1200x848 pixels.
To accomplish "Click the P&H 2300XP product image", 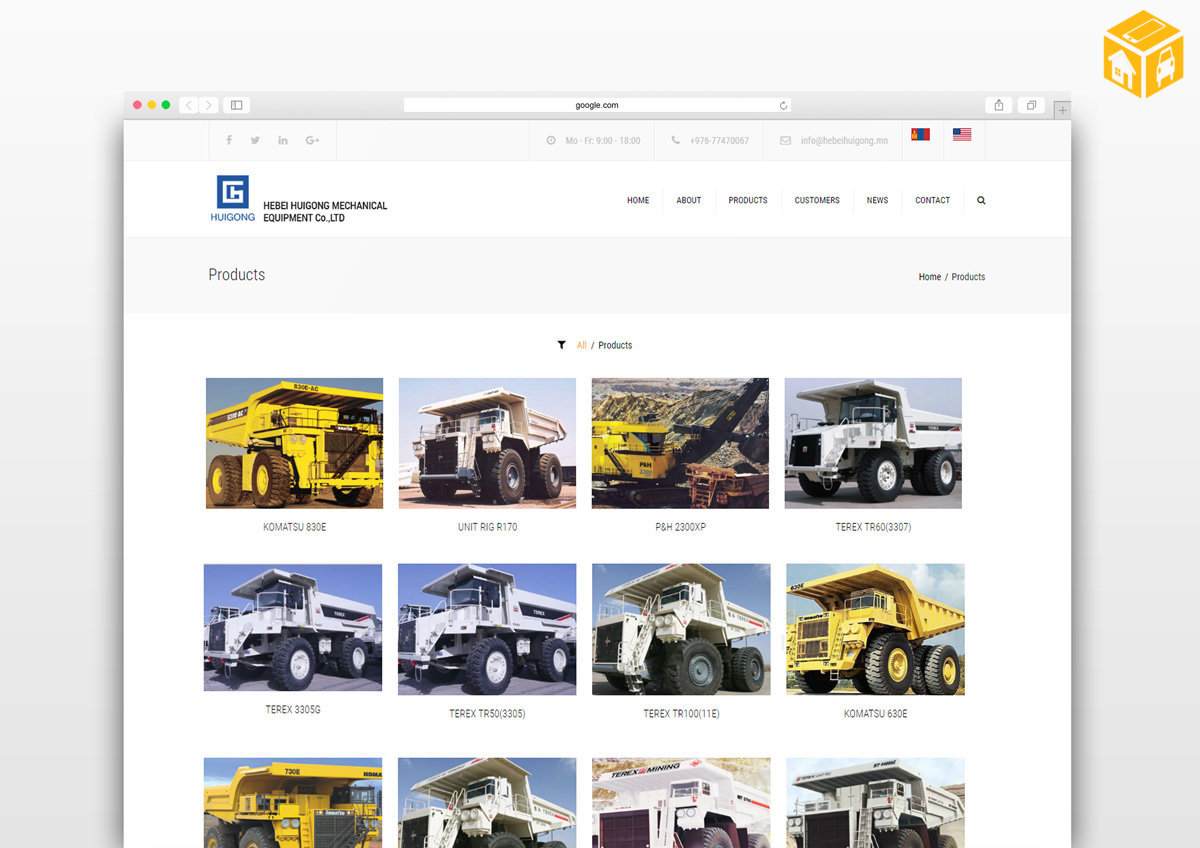I will pos(680,443).
